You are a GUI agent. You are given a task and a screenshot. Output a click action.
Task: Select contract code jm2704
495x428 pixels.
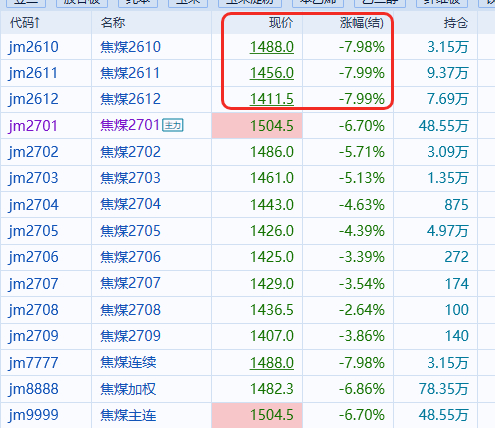33,204
